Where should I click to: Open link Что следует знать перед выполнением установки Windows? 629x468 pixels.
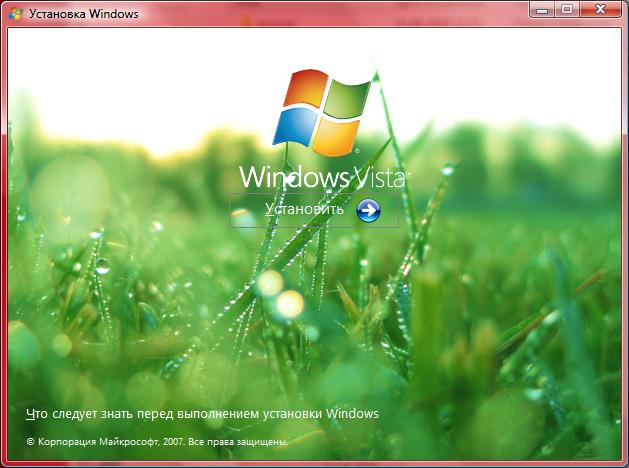pyautogui.click(x=202, y=414)
